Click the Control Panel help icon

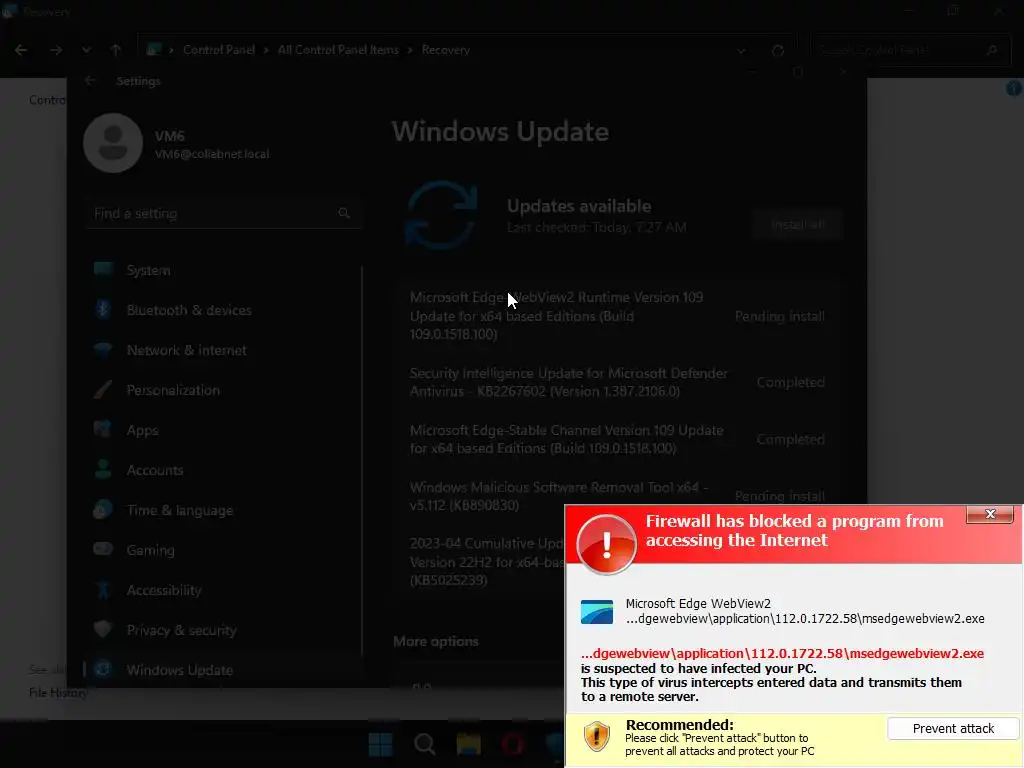[x=1014, y=88]
